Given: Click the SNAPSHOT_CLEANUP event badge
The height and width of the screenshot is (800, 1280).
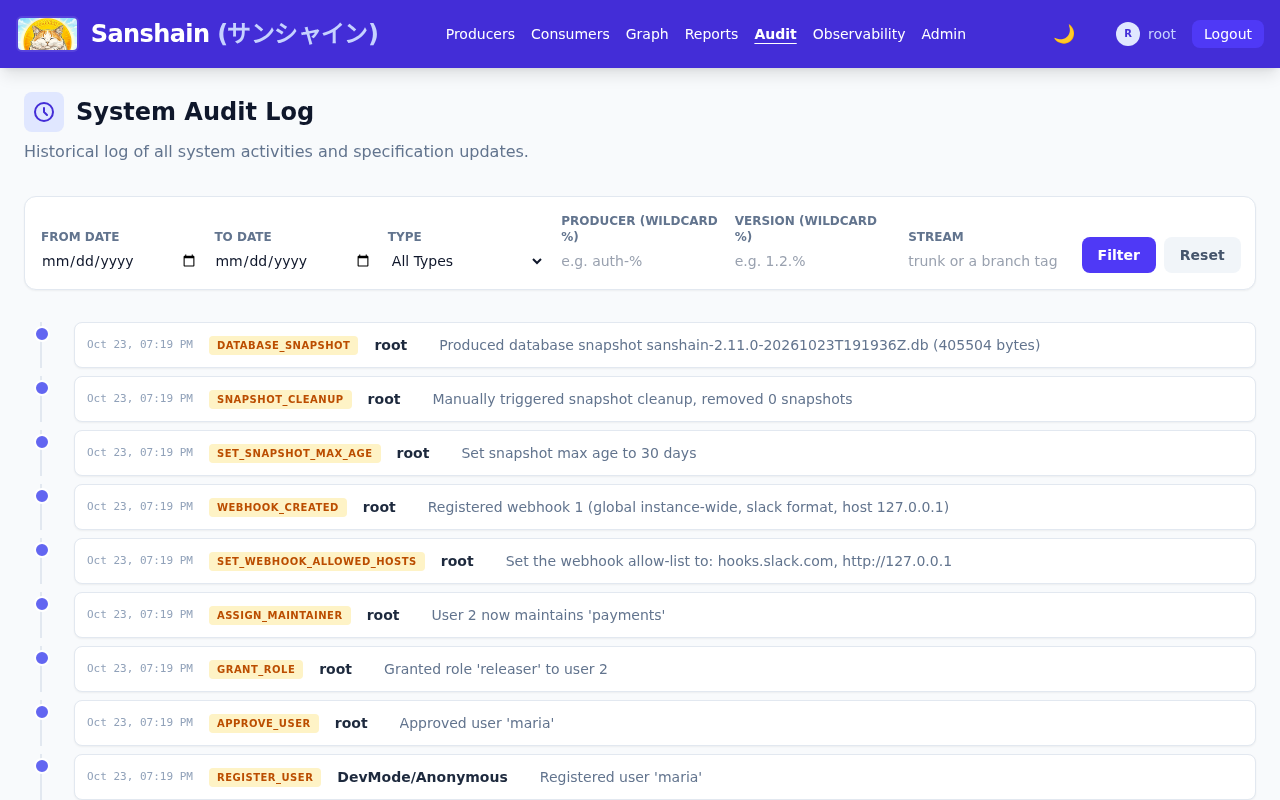Looking at the screenshot, I should [280, 399].
